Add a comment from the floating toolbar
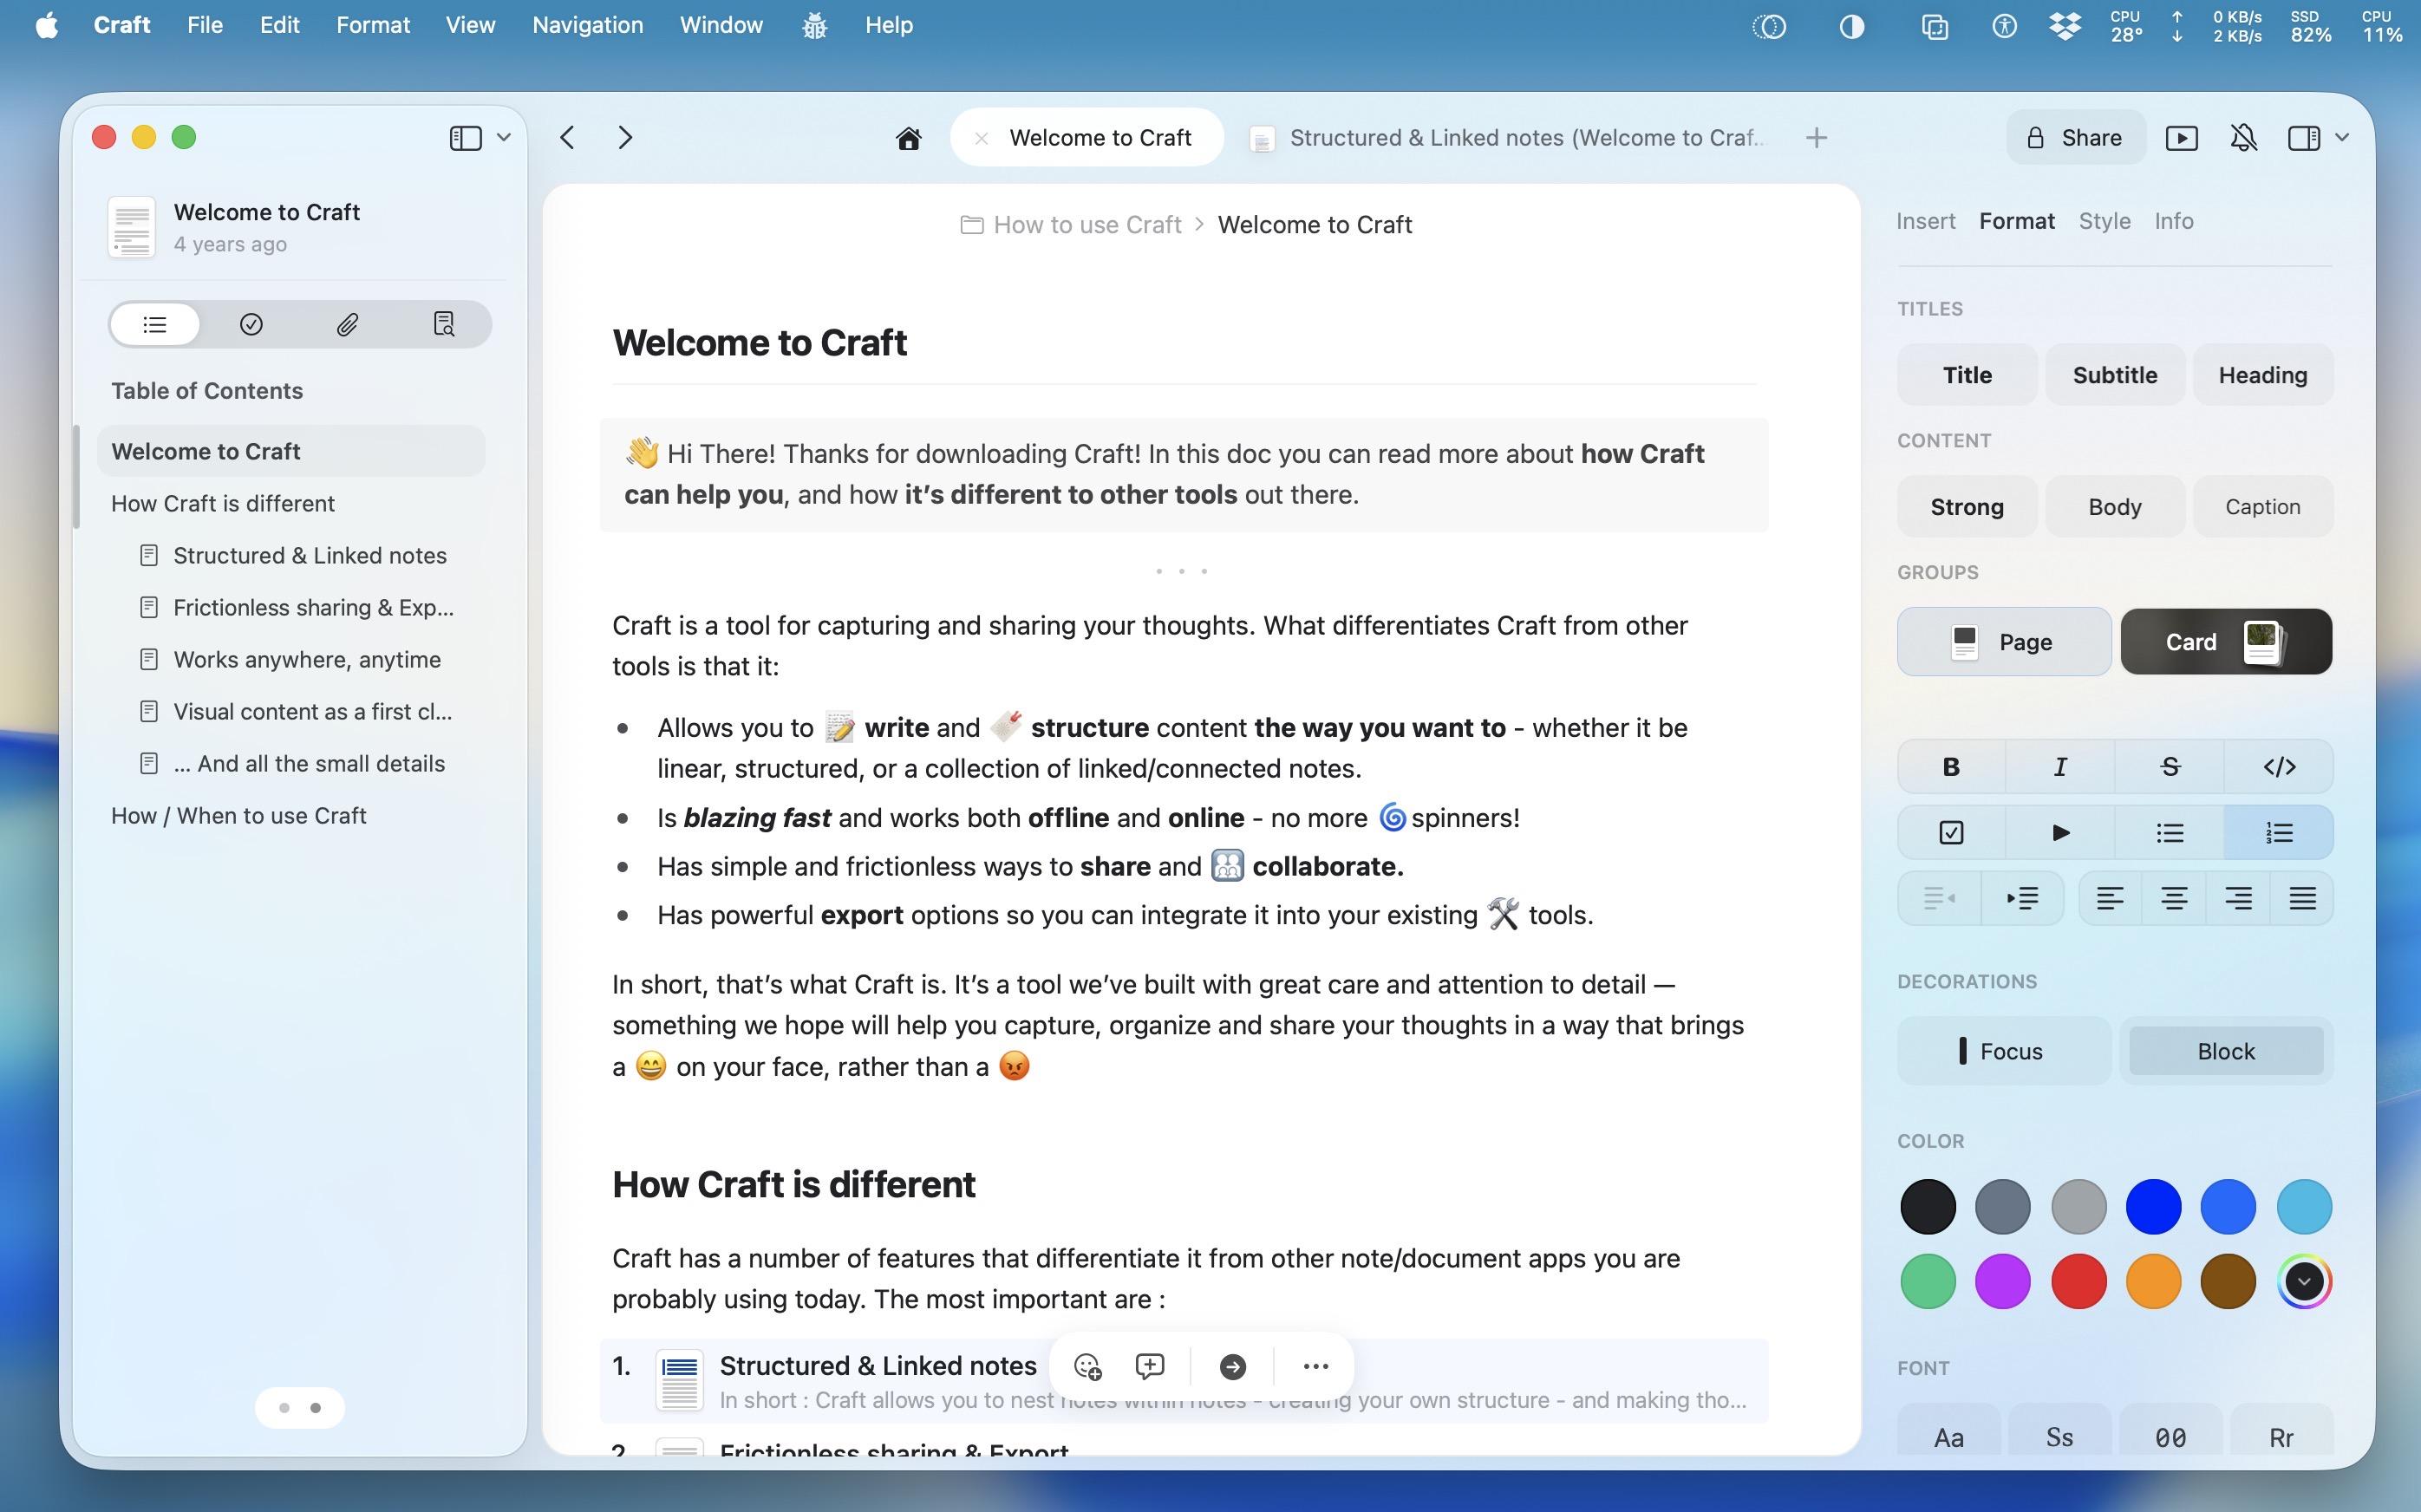Screen dimensions: 2421x1512 (1150, 1366)
